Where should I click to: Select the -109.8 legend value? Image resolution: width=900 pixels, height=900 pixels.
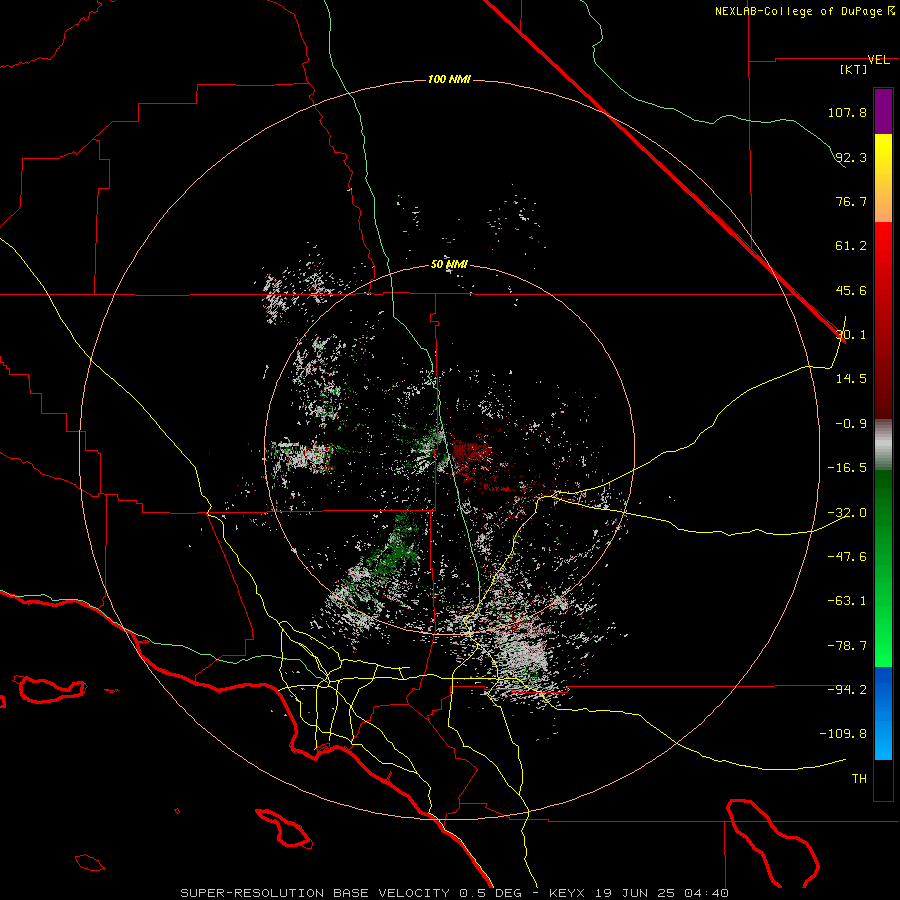click(x=843, y=734)
